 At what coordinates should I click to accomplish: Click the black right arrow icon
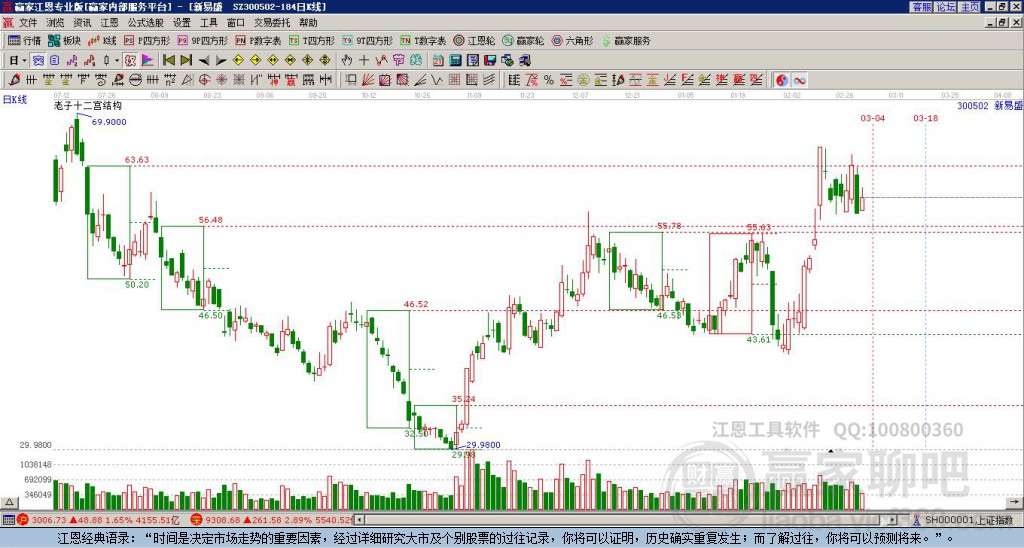click(221, 61)
